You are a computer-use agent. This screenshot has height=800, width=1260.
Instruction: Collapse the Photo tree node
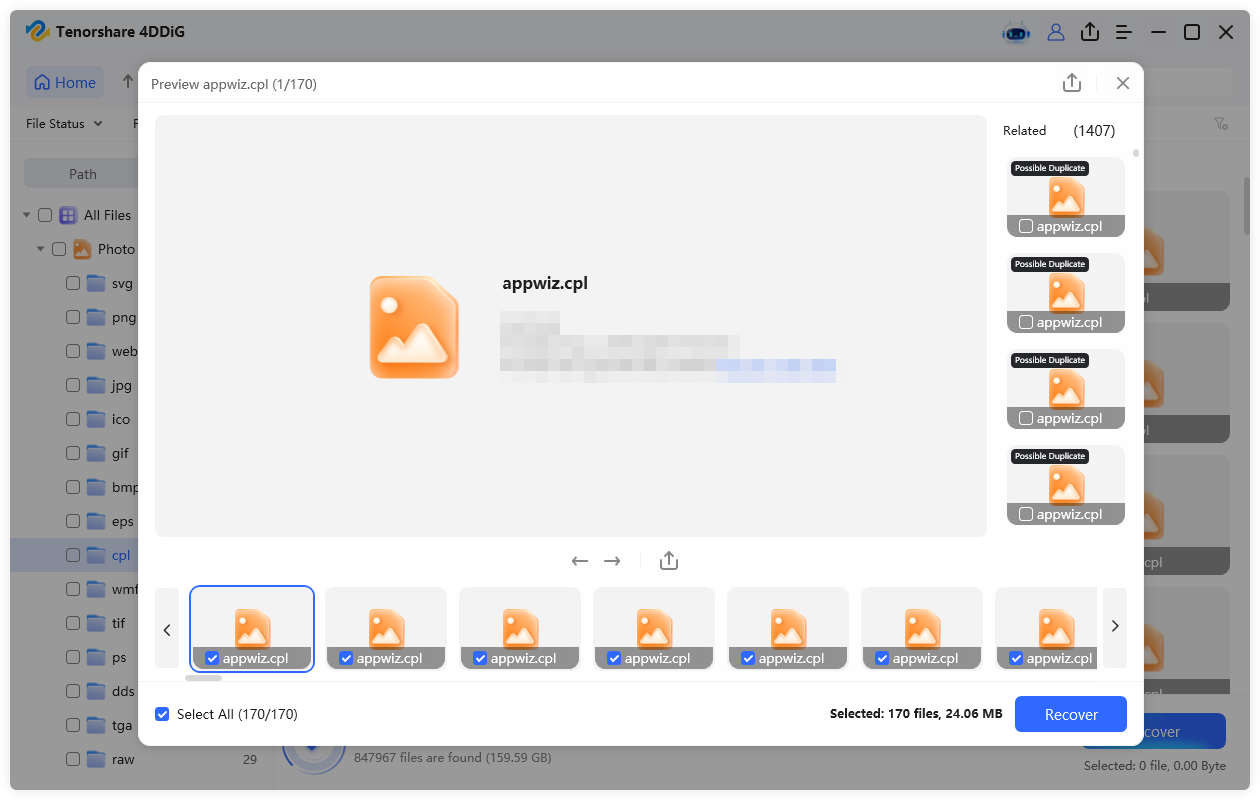tap(41, 249)
